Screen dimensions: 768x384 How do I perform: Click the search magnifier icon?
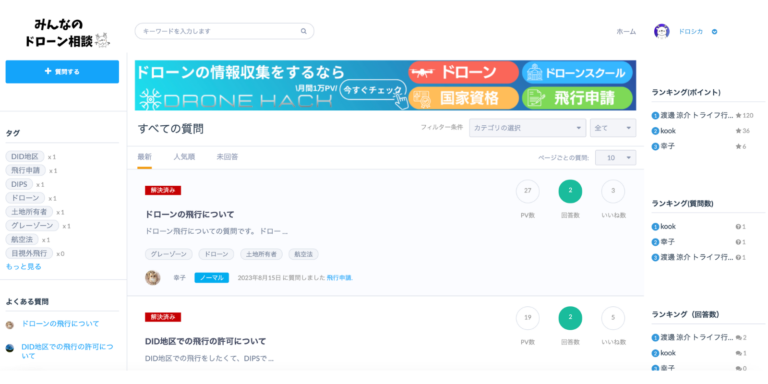[304, 31]
